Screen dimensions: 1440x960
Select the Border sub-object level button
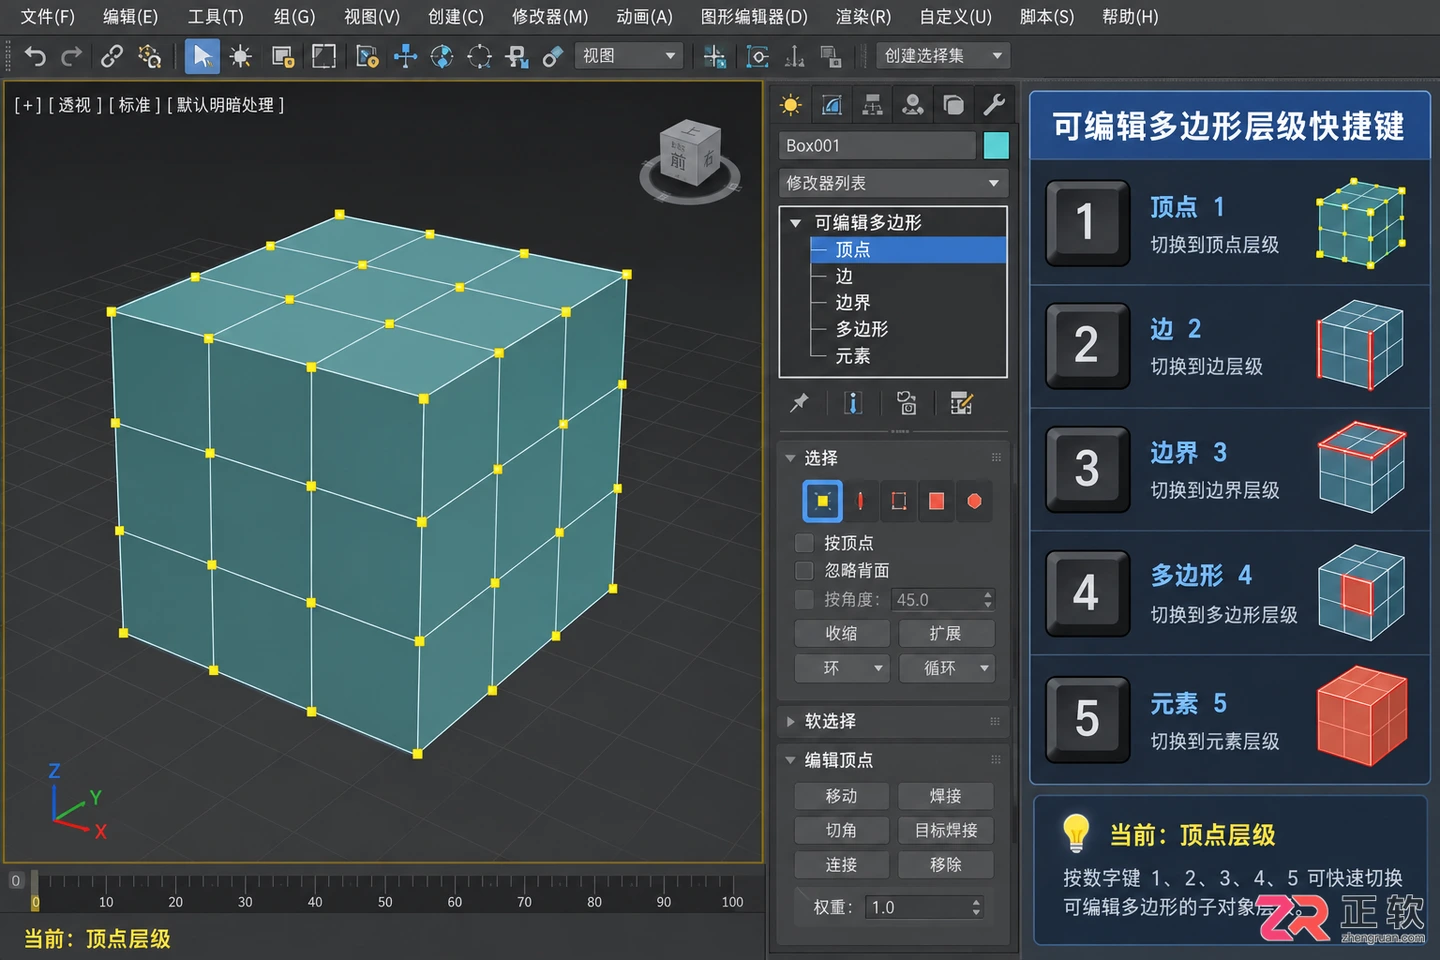coord(898,501)
